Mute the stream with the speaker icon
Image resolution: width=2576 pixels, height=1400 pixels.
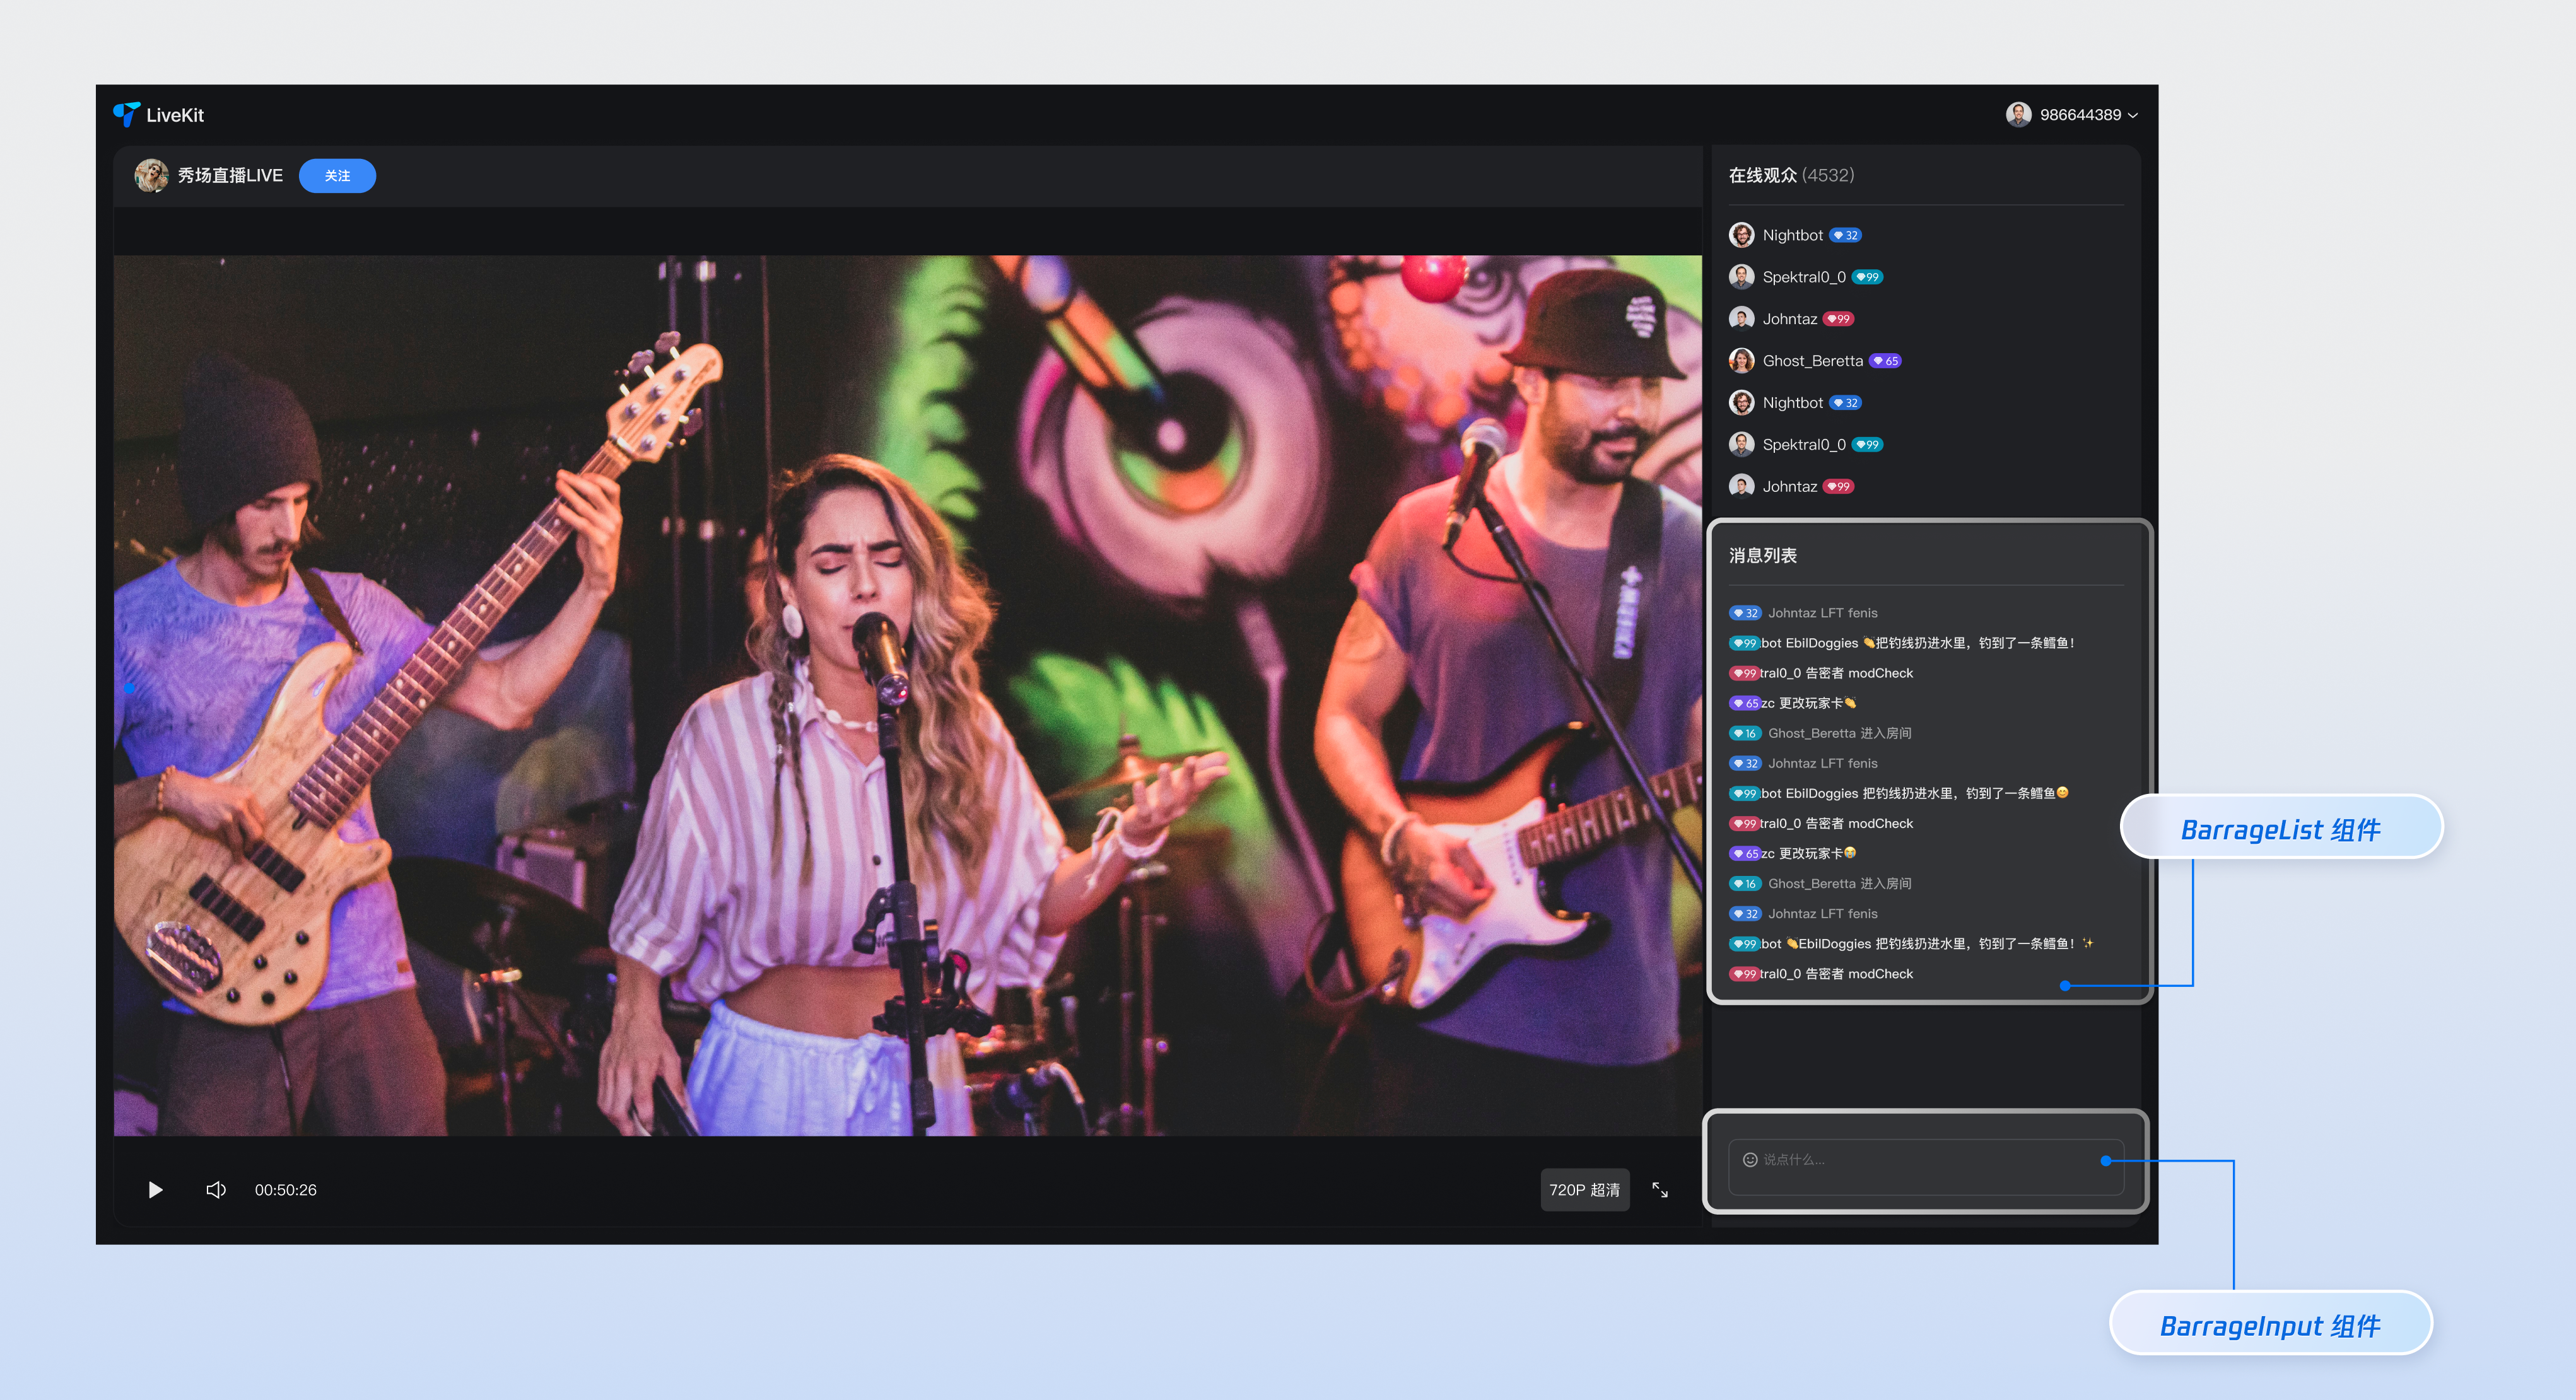coord(216,1189)
